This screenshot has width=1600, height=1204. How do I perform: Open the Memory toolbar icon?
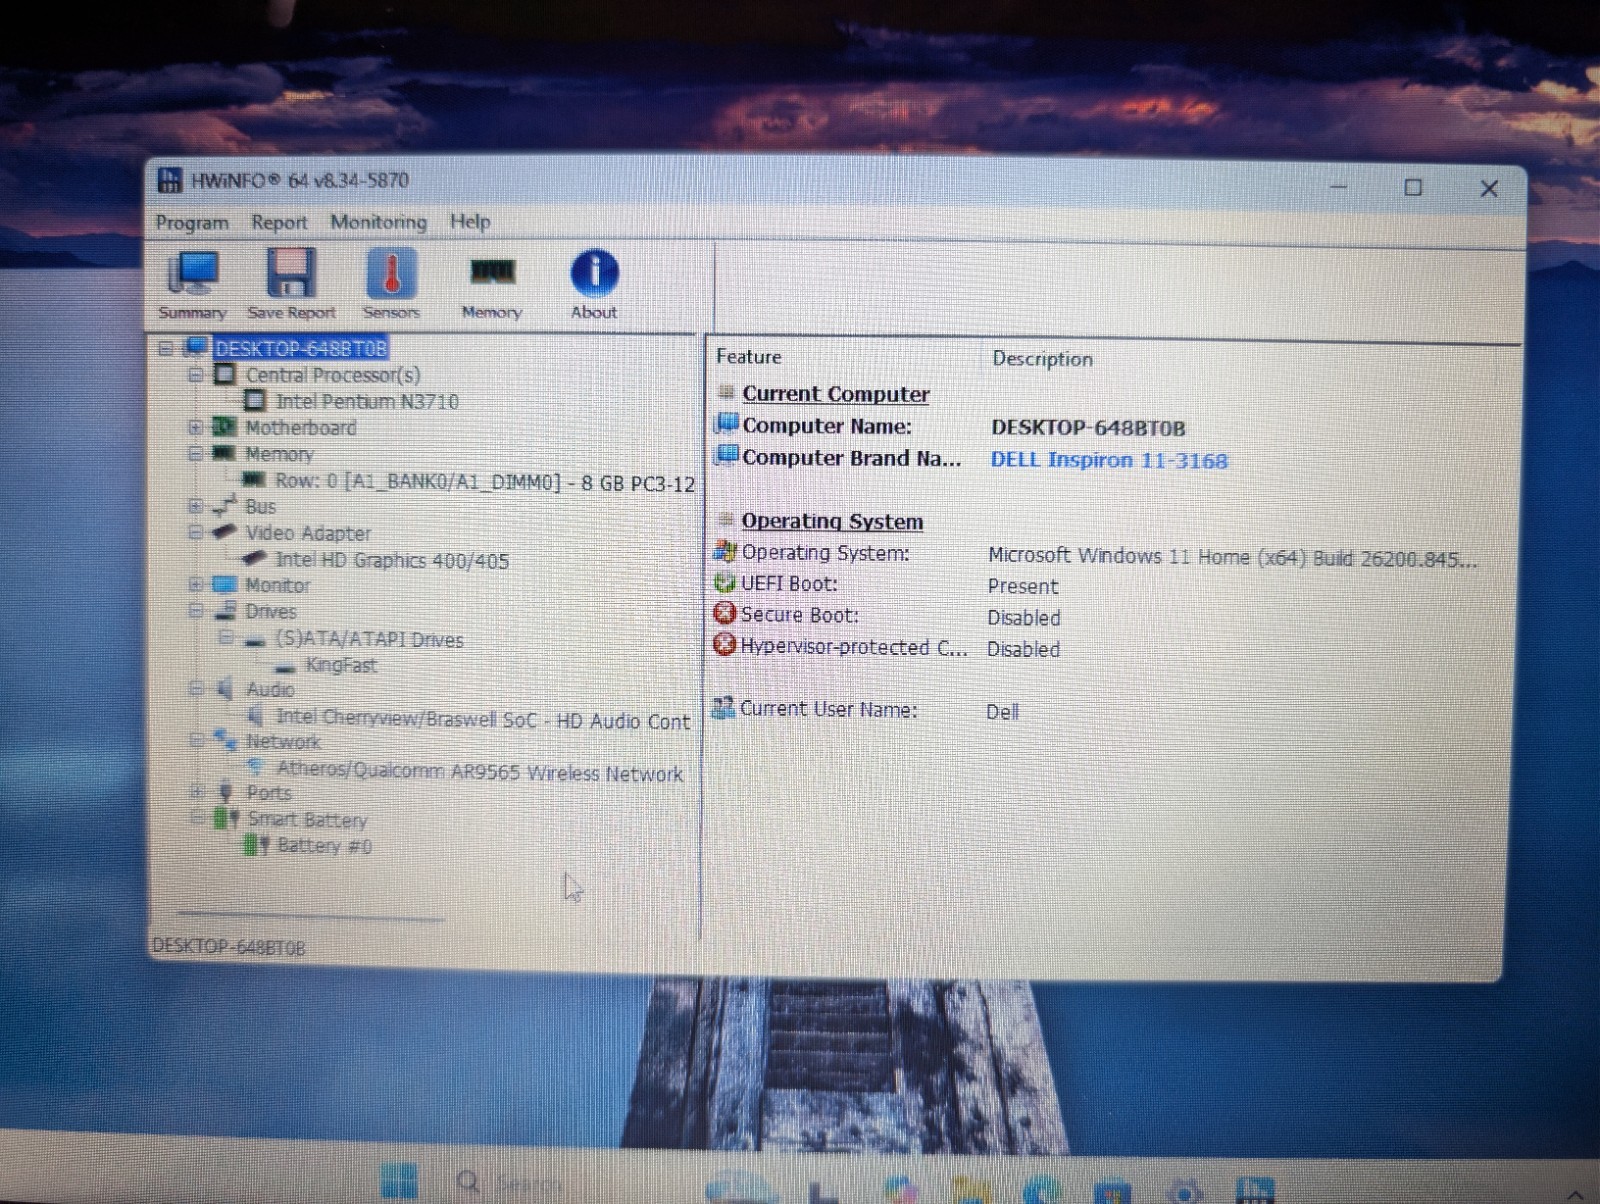tap(492, 287)
